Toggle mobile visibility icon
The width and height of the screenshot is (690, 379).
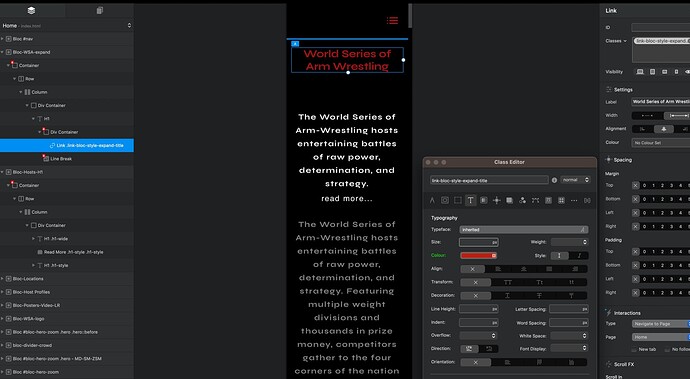pyautogui.click(x=676, y=72)
